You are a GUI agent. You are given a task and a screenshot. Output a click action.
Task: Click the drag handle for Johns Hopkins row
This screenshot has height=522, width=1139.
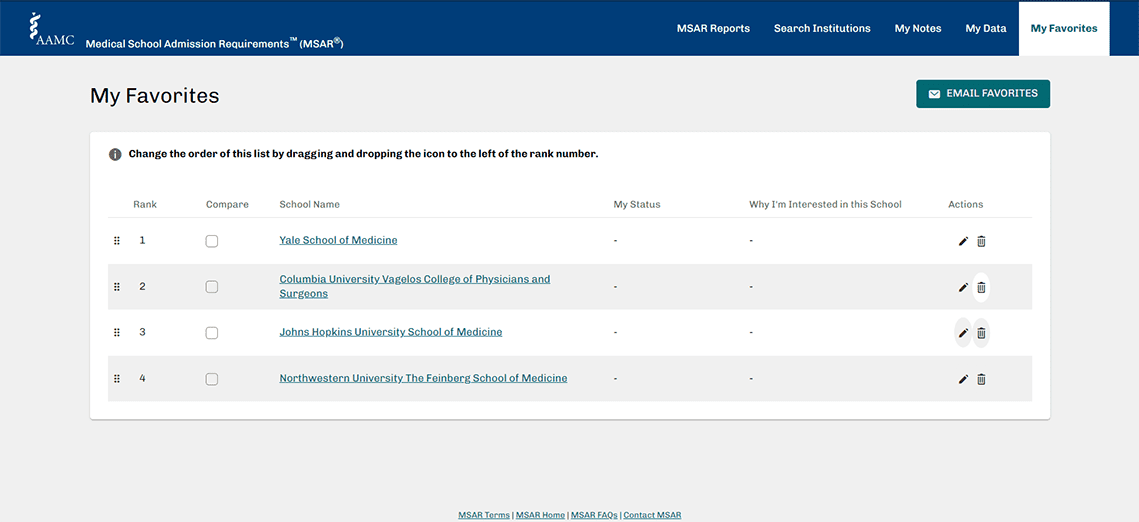click(x=116, y=333)
